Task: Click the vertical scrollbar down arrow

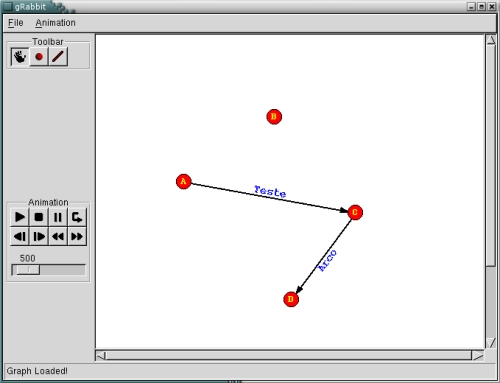Action: [x=491, y=343]
